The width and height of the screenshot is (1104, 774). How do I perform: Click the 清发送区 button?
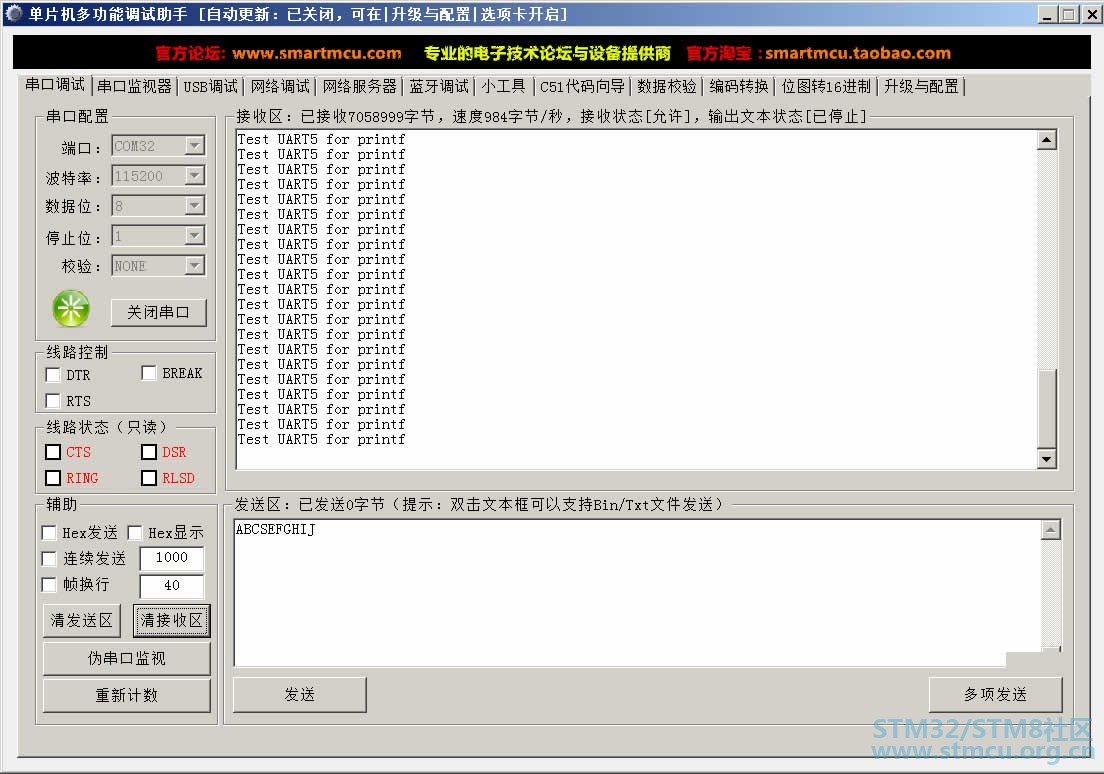(x=82, y=620)
